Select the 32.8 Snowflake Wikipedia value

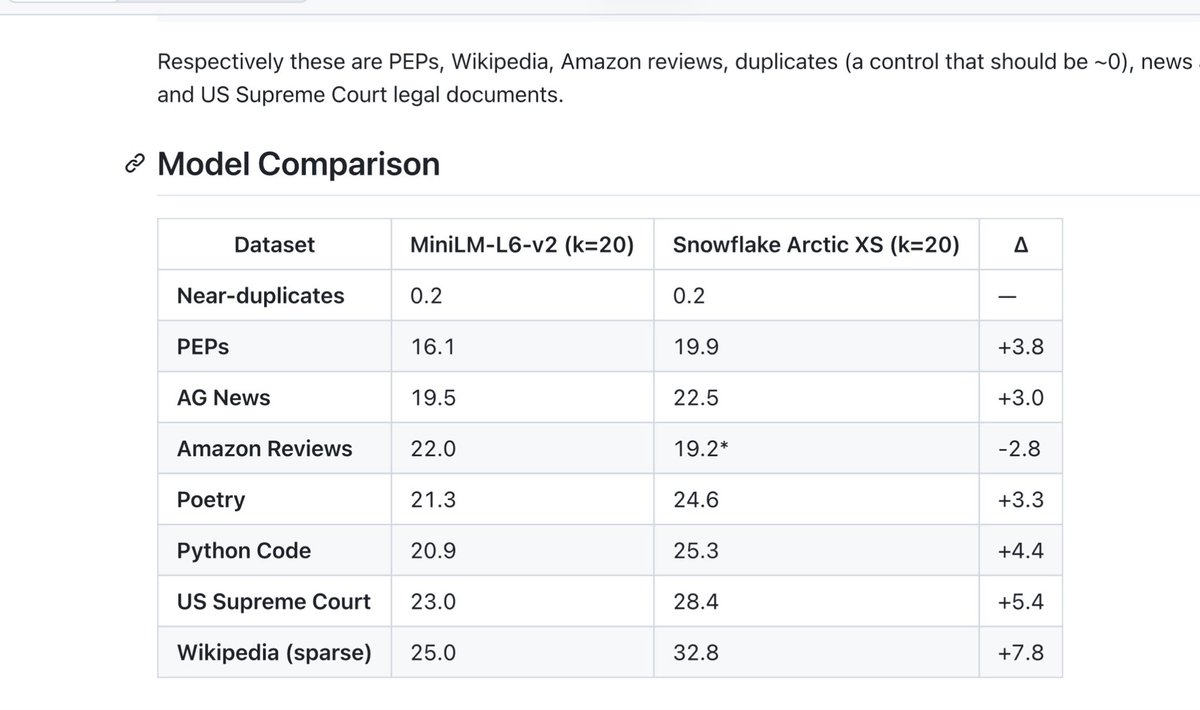pos(695,653)
